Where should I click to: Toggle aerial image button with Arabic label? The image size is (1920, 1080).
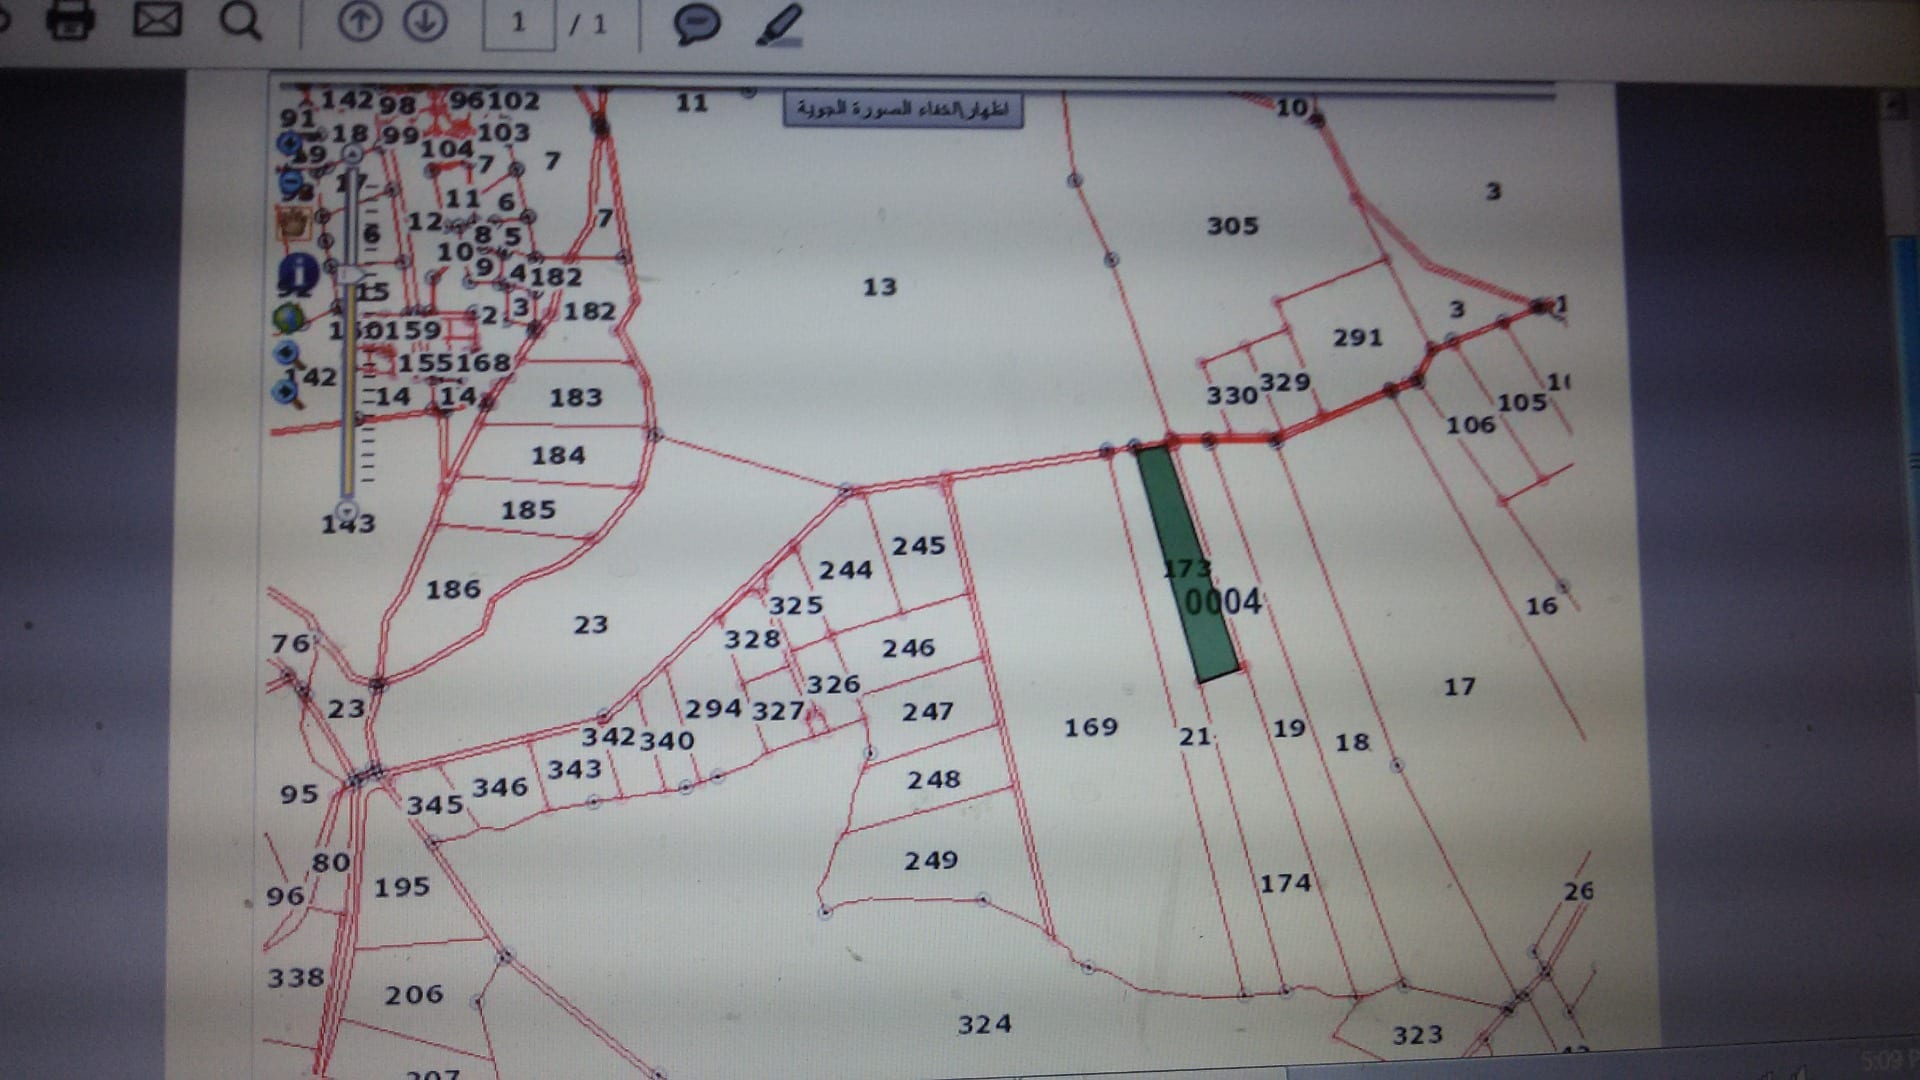click(x=903, y=110)
